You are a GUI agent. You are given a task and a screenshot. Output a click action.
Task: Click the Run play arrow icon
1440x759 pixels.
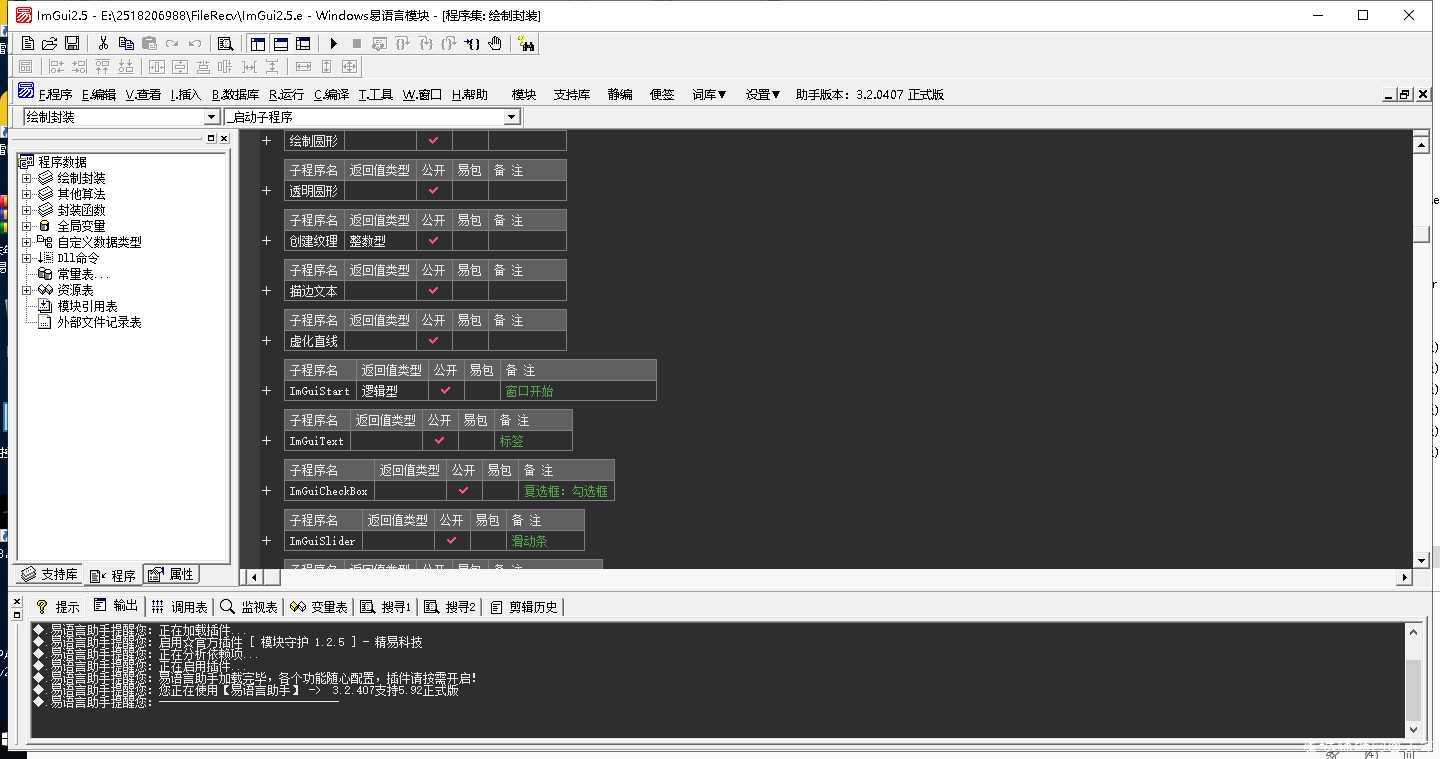pyautogui.click(x=334, y=43)
